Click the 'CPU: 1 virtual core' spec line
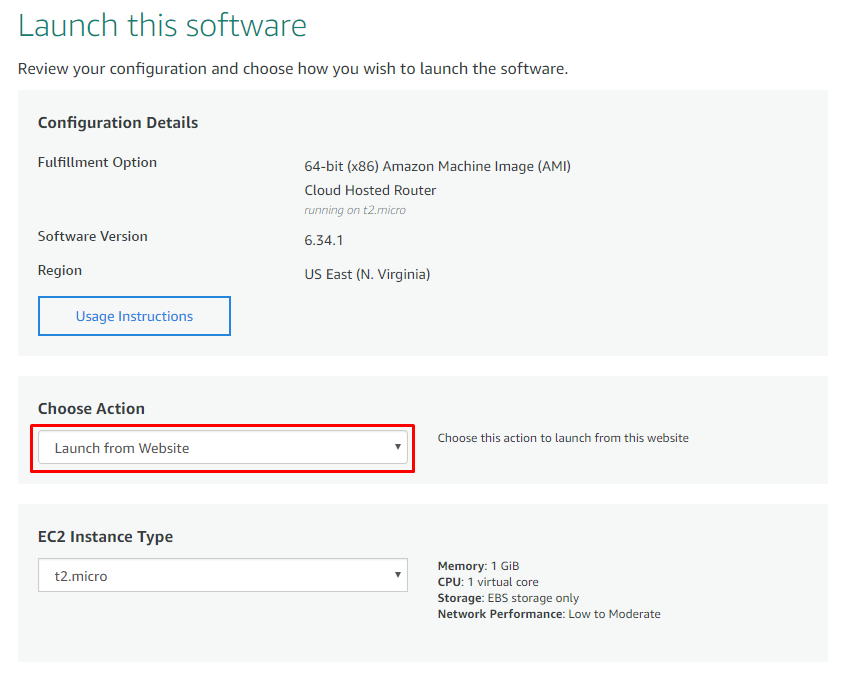Viewport: 841px width, 675px height. coord(488,582)
